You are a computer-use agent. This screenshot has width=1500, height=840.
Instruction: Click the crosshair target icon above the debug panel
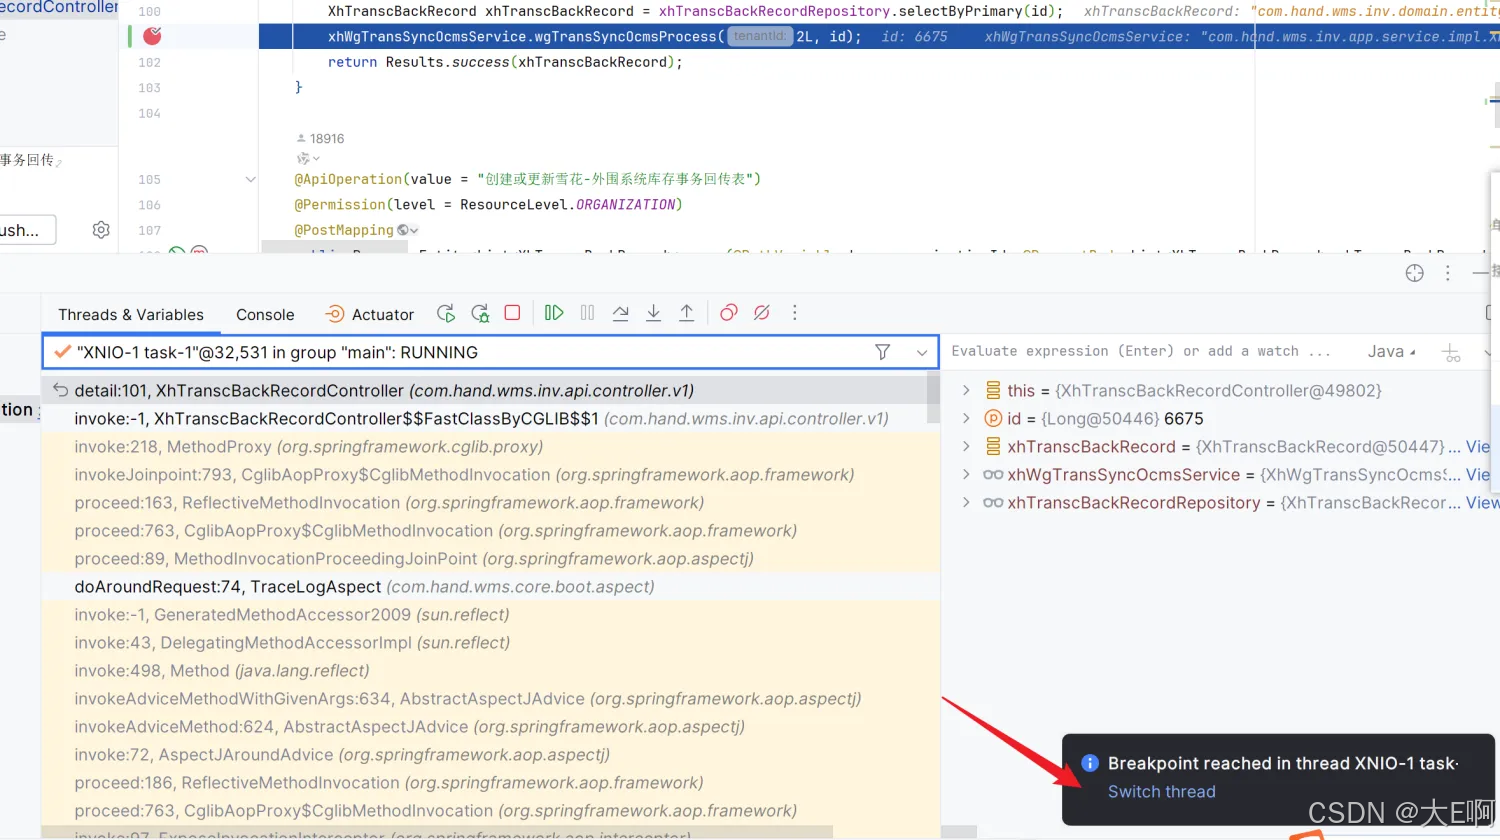1414,273
